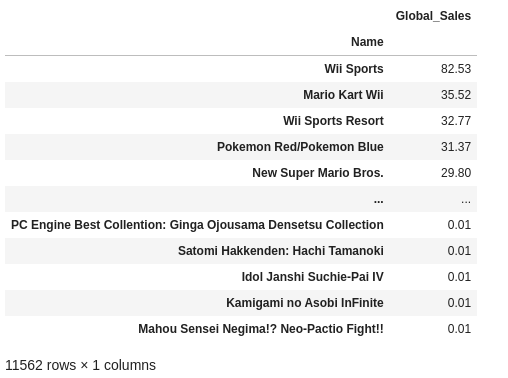508x378 pixels.
Task: Select New Super Mario Bros. row label
Action: 318,173
